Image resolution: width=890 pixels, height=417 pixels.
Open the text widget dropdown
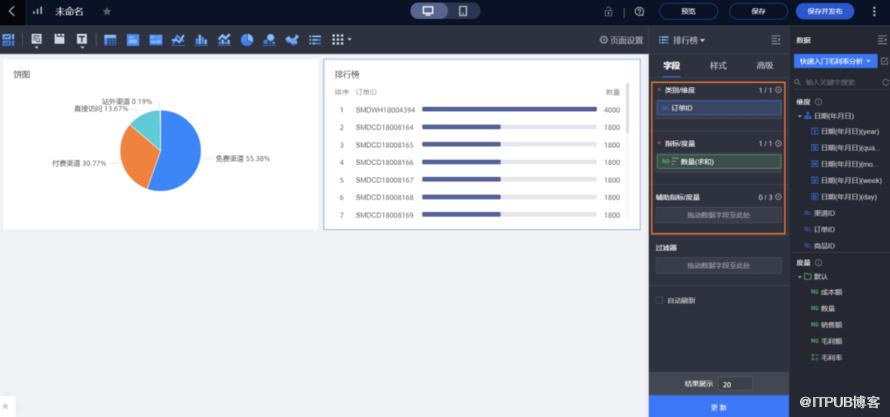[82, 40]
